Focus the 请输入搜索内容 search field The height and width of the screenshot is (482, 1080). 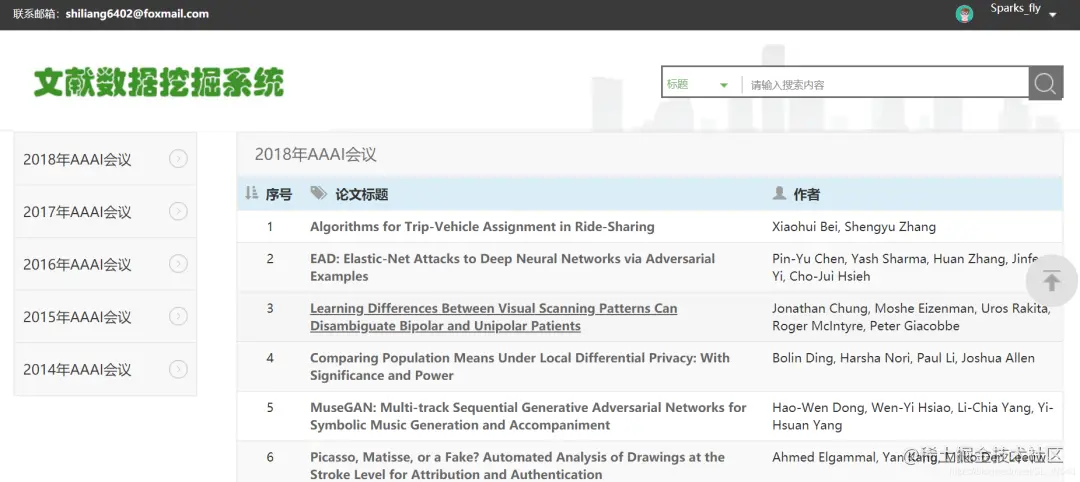point(886,85)
